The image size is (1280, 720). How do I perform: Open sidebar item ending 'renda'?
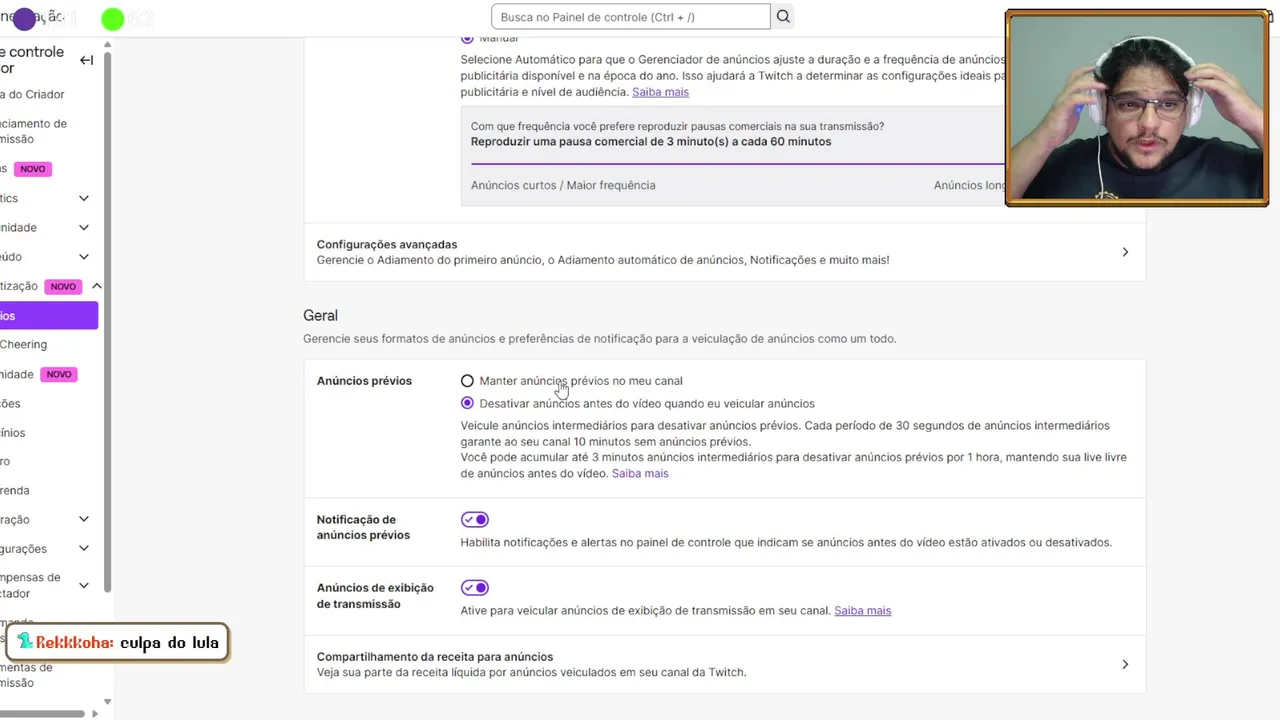[15, 490]
